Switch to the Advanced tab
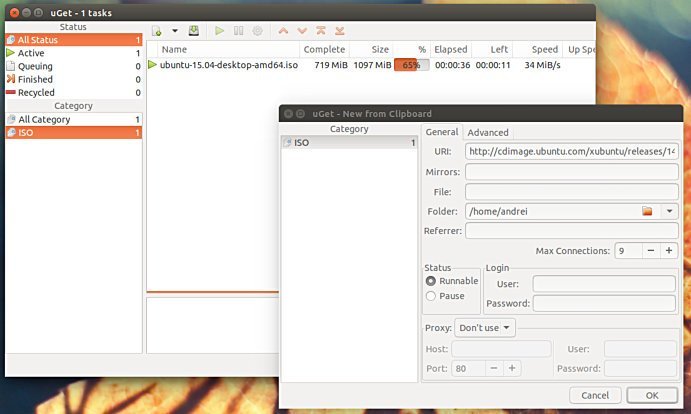691x414 pixels. point(488,132)
